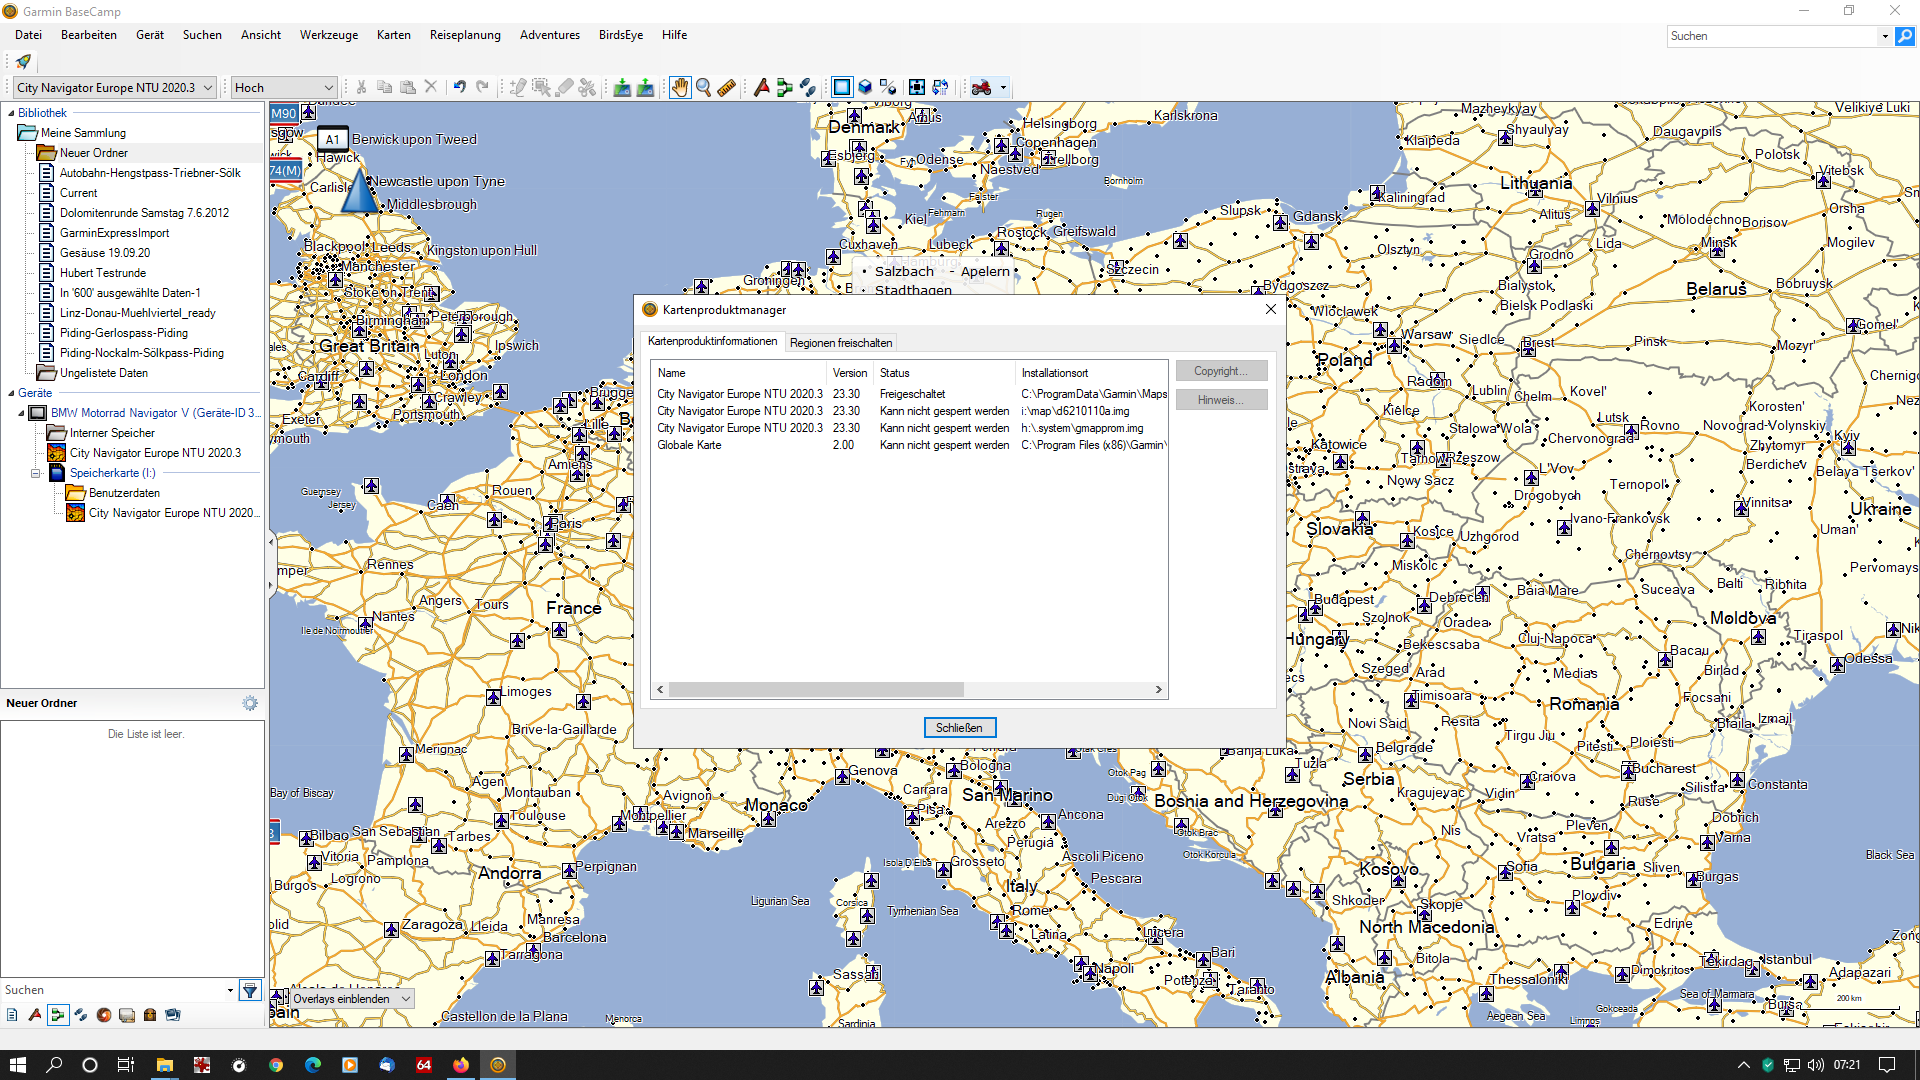
Task: Toggle 3D map view cube icon
Action: [865, 88]
